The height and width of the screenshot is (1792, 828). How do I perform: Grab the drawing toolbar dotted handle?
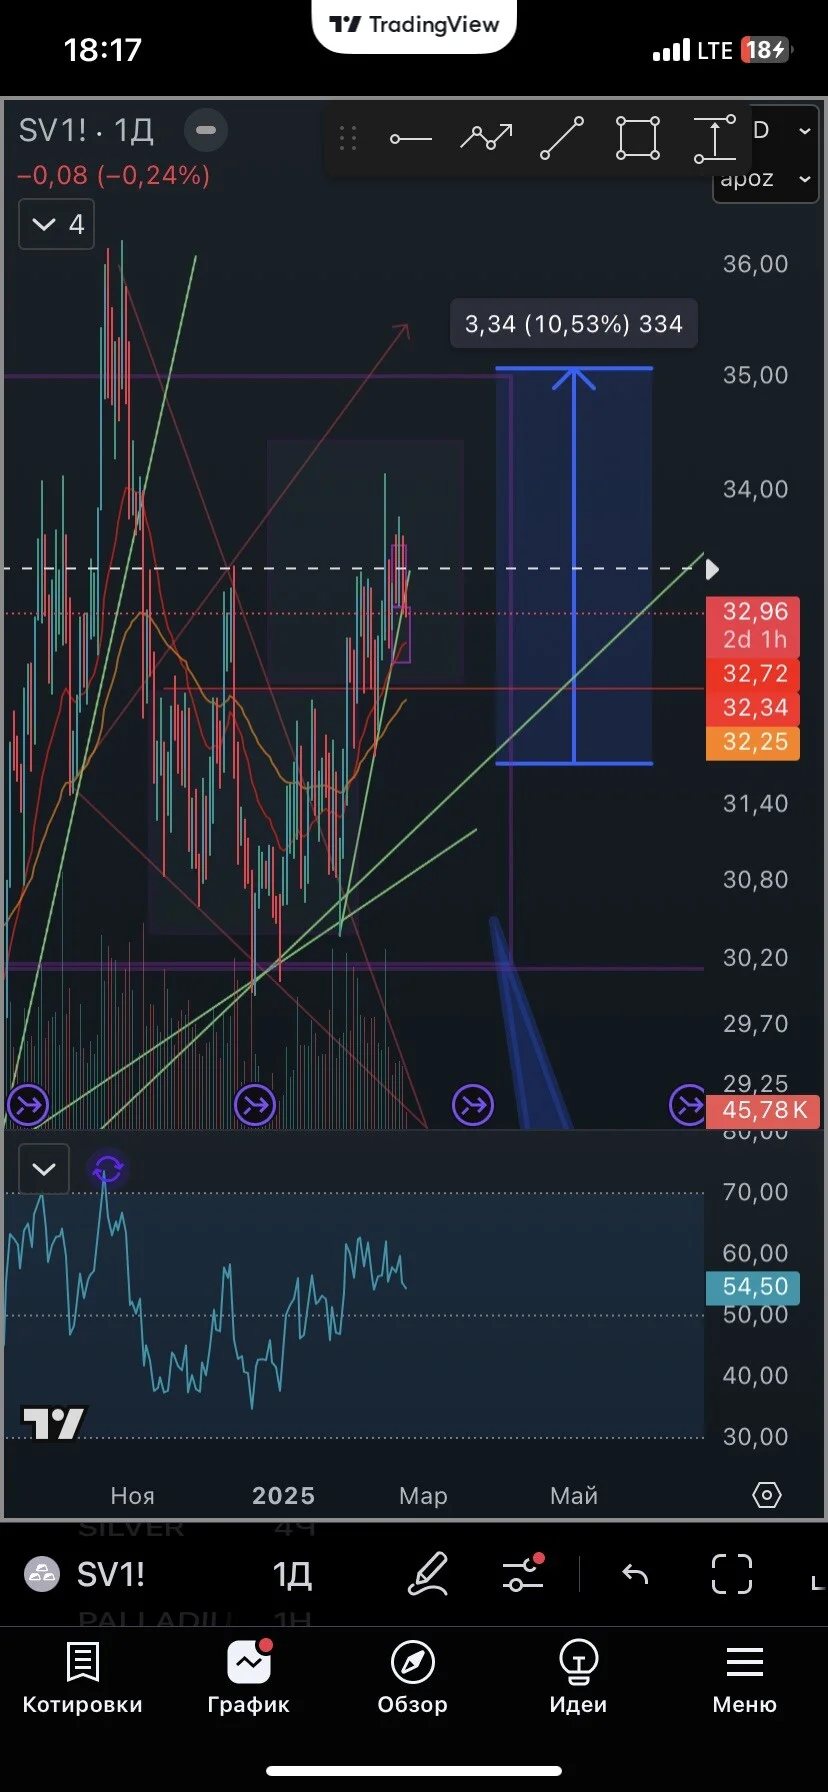click(x=348, y=138)
